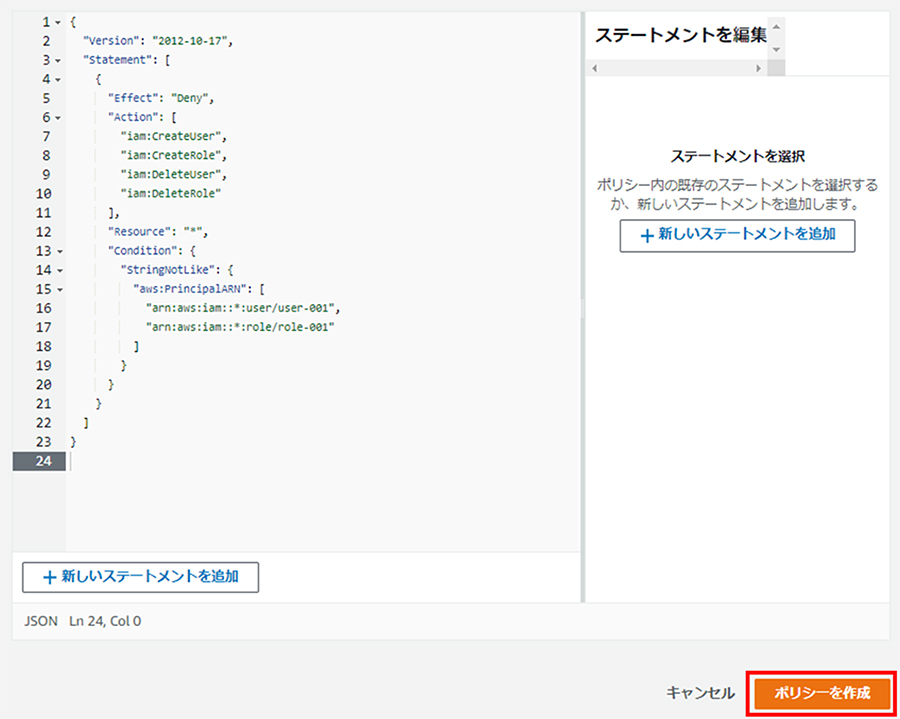Click 新しいステートメントを追加 below the editor
Viewport: 900px width, 719px height.
(141, 577)
